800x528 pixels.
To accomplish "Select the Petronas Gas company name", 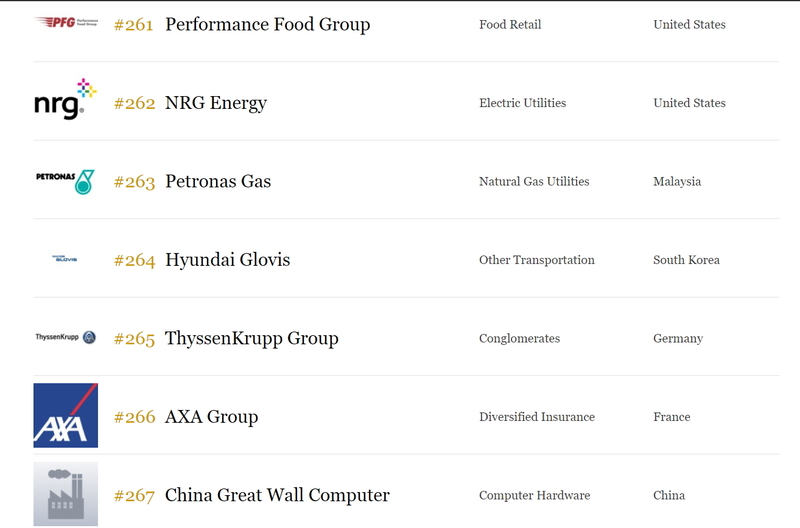I will (218, 182).
